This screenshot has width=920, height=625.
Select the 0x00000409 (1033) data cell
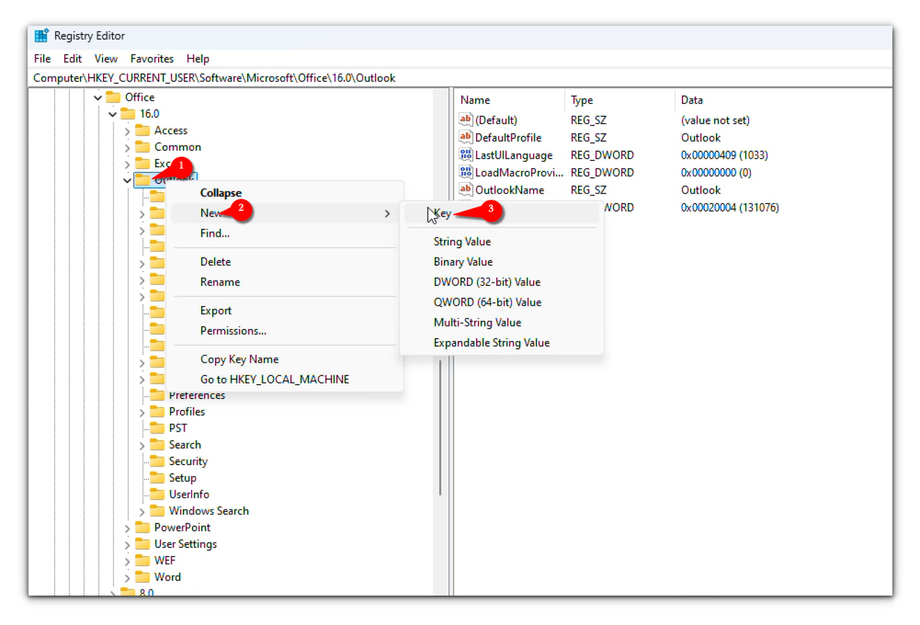724,155
